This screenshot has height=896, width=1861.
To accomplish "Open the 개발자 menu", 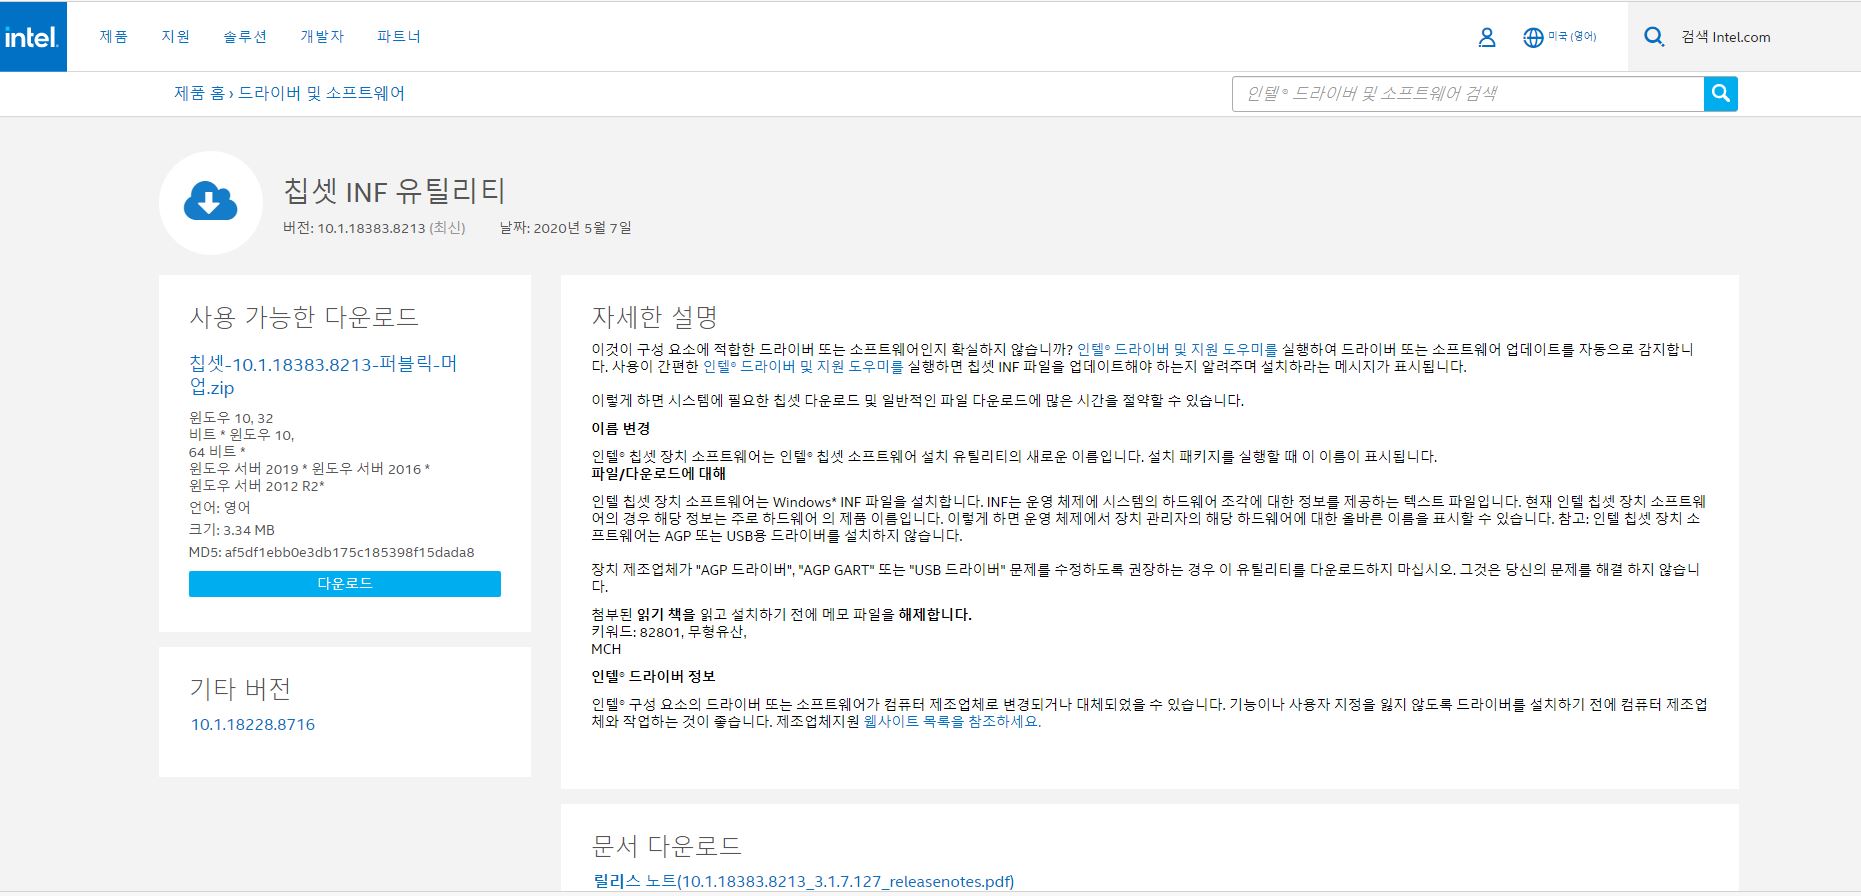I will (322, 36).
